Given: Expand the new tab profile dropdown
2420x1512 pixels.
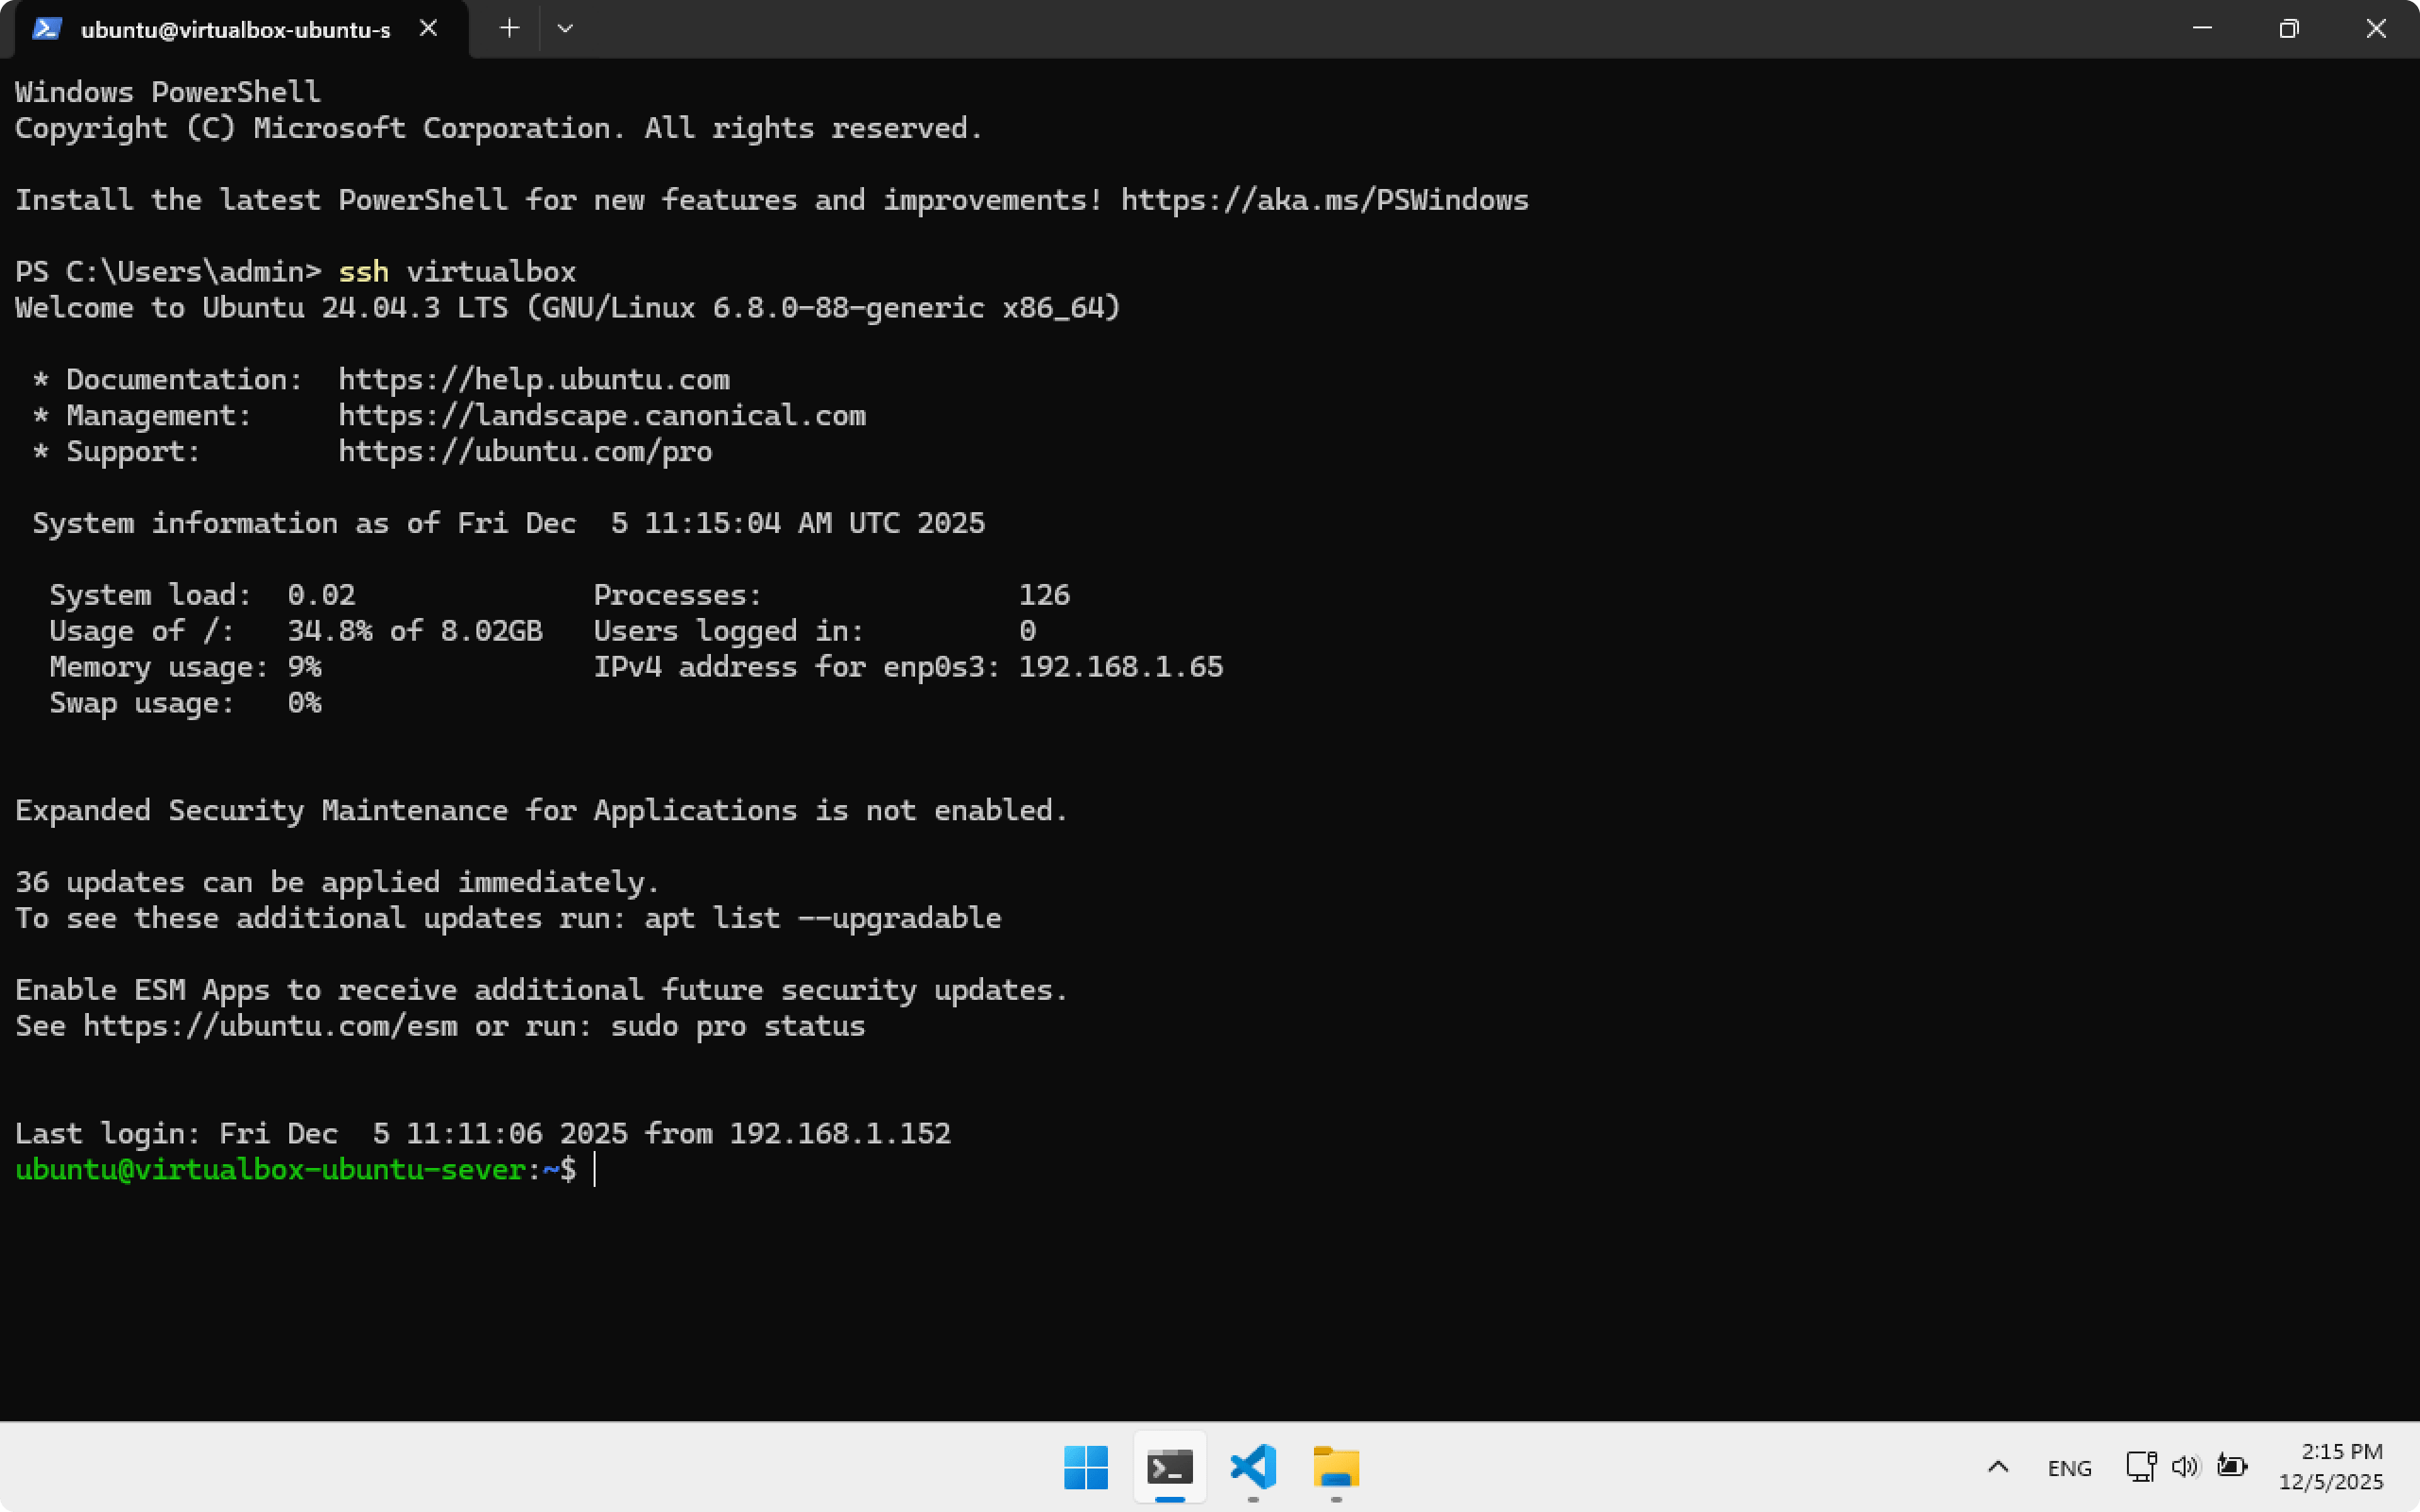Looking at the screenshot, I should [x=565, y=28].
